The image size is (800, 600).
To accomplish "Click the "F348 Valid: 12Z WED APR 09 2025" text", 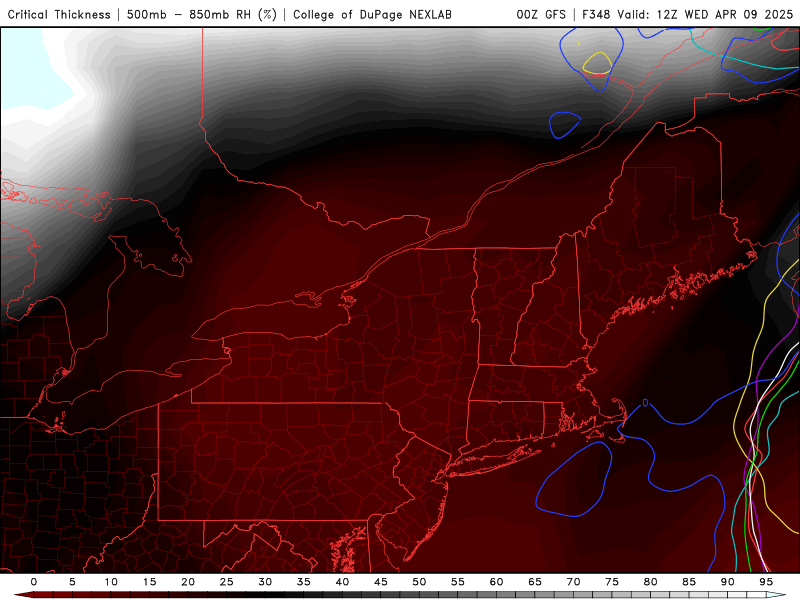I will pyautogui.click(x=687, y=14).
